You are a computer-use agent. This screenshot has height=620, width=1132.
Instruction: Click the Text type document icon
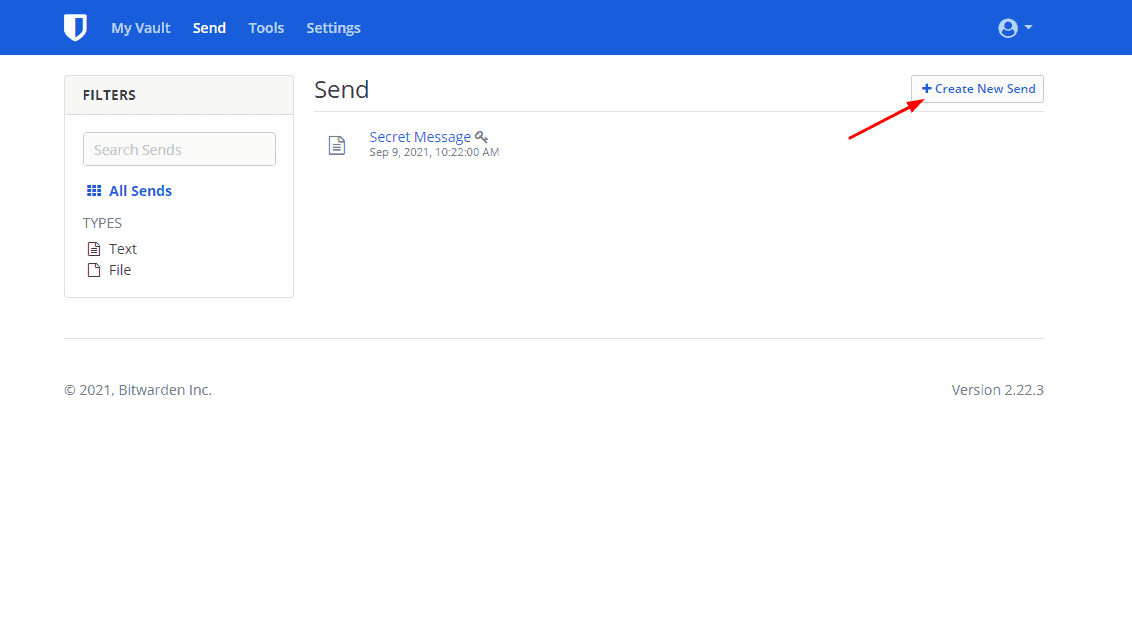tap(94, 249)
